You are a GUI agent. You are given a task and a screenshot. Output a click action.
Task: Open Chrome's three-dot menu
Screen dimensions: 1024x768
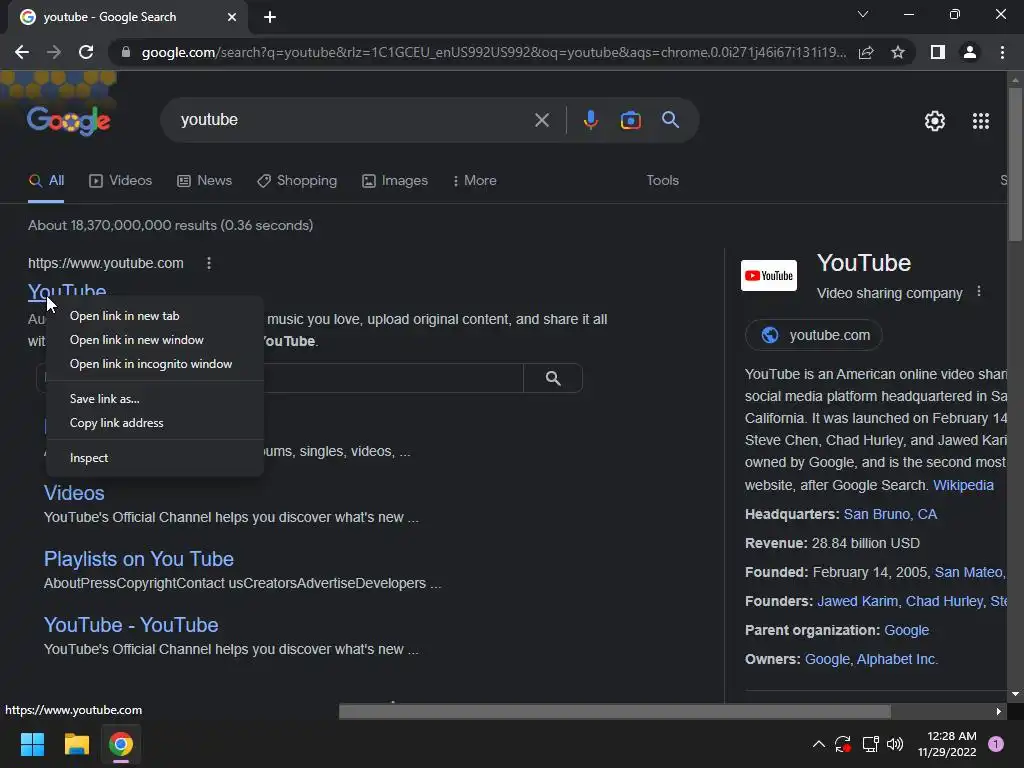[1002, 52]
